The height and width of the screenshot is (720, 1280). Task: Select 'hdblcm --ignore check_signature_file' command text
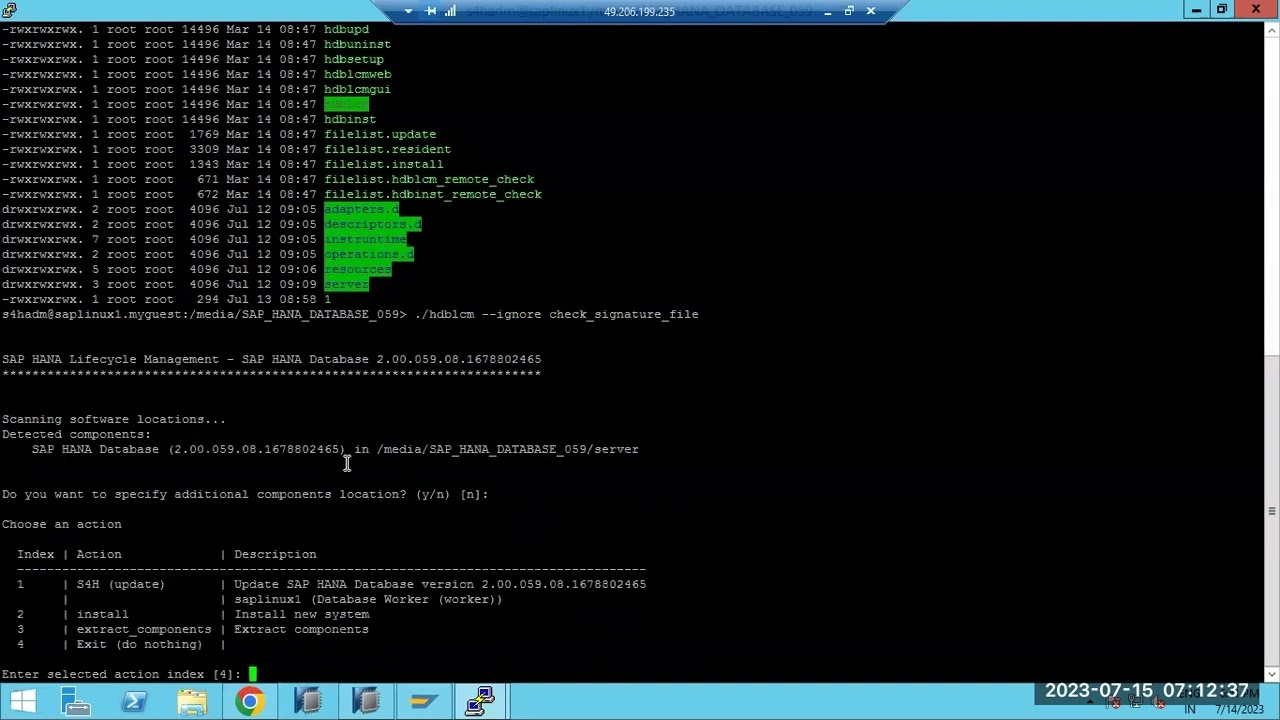pyautogui.click(x=556, y=314)
